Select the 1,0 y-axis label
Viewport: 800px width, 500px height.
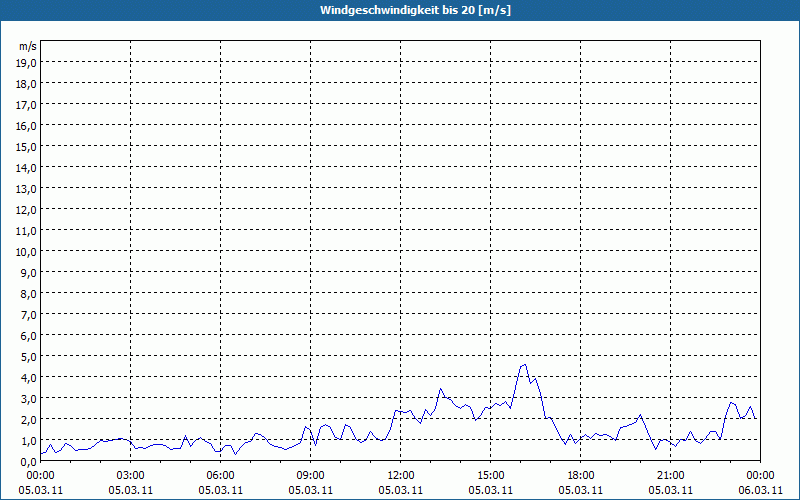[30, 441]
